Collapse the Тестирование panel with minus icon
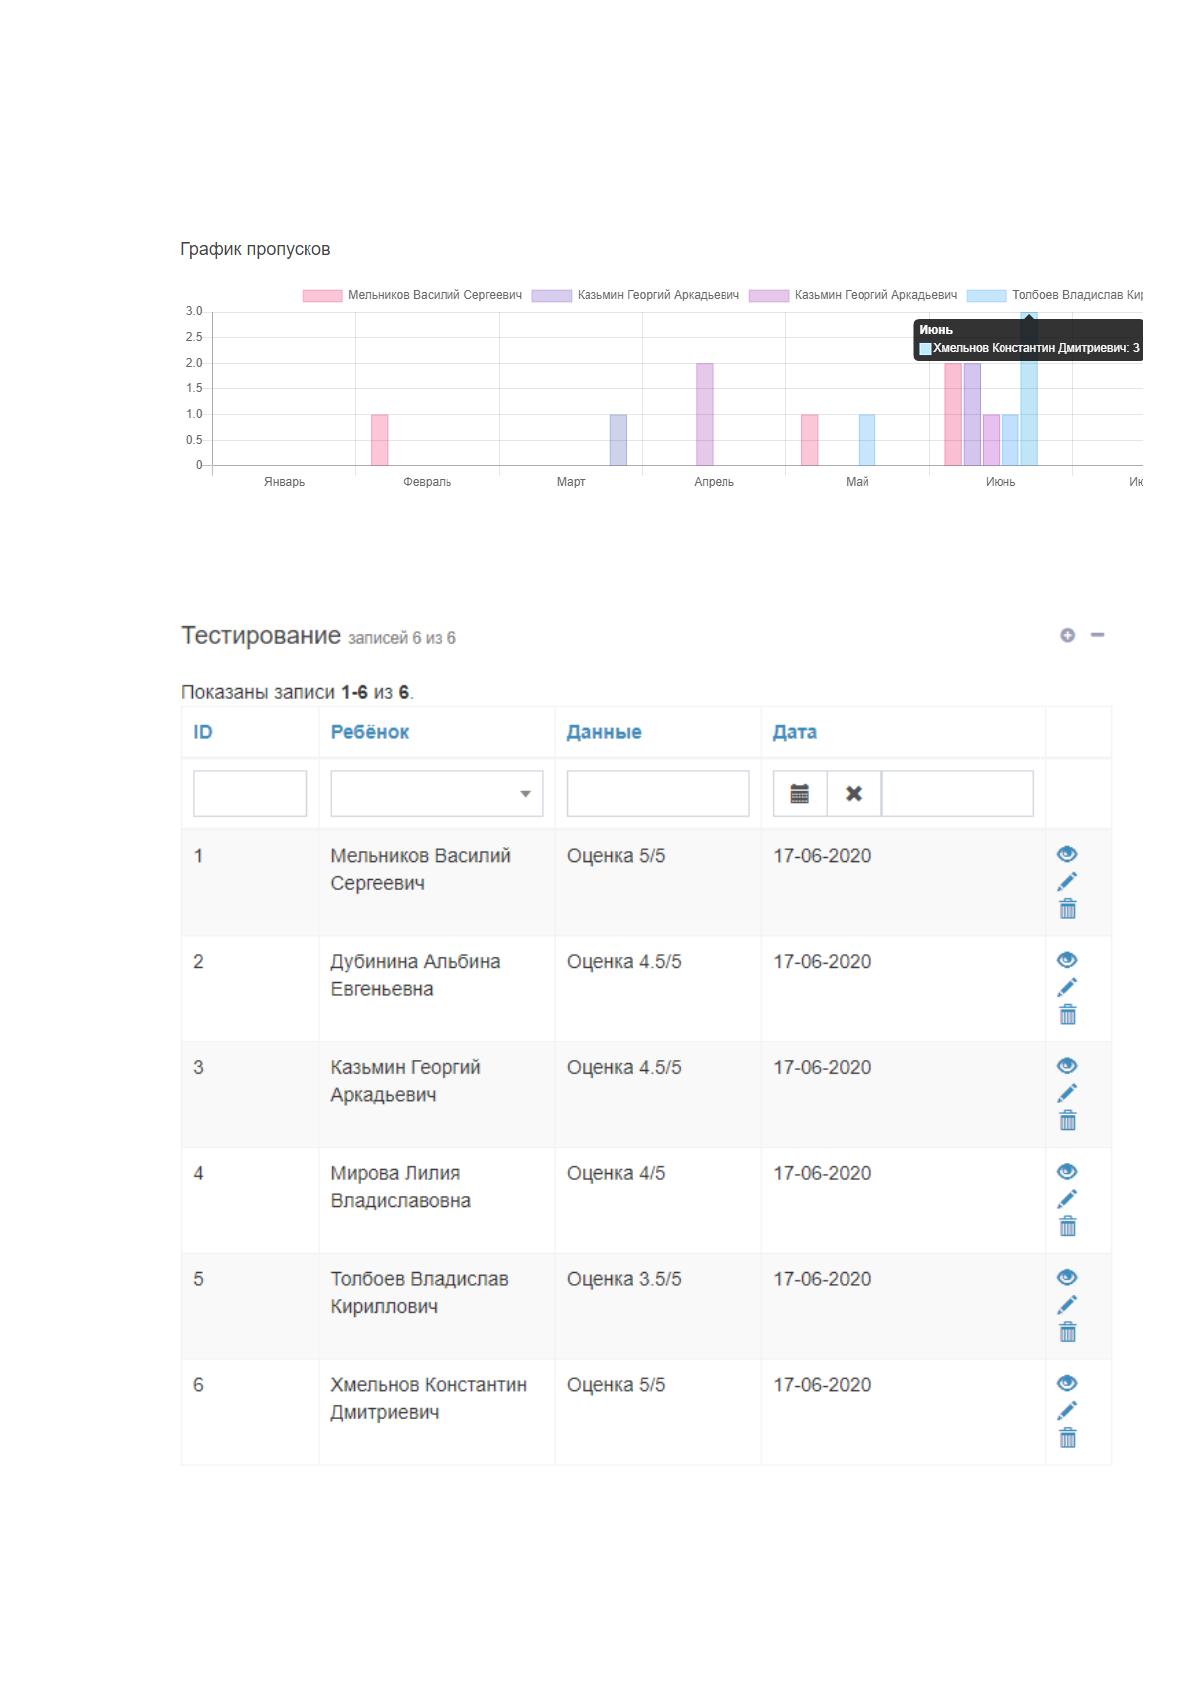The height and width of the screenshot is (1684, 1191). pyautogui.click(x=1097, y=635)
